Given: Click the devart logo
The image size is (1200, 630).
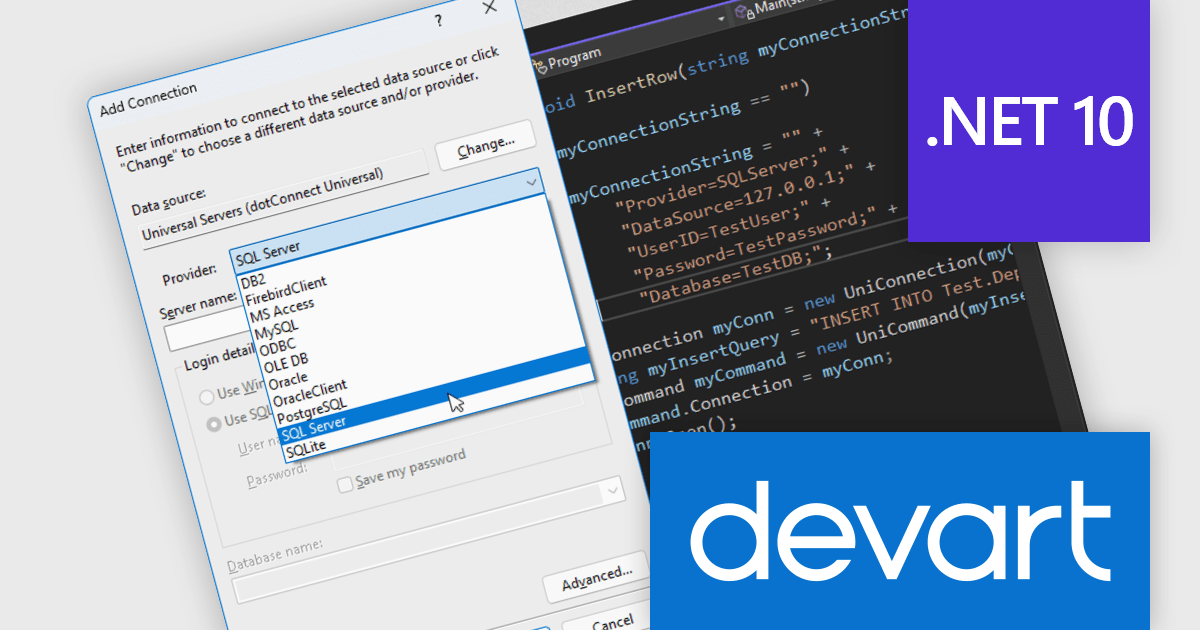Looking at the screenshot, I should pos(900,533).
